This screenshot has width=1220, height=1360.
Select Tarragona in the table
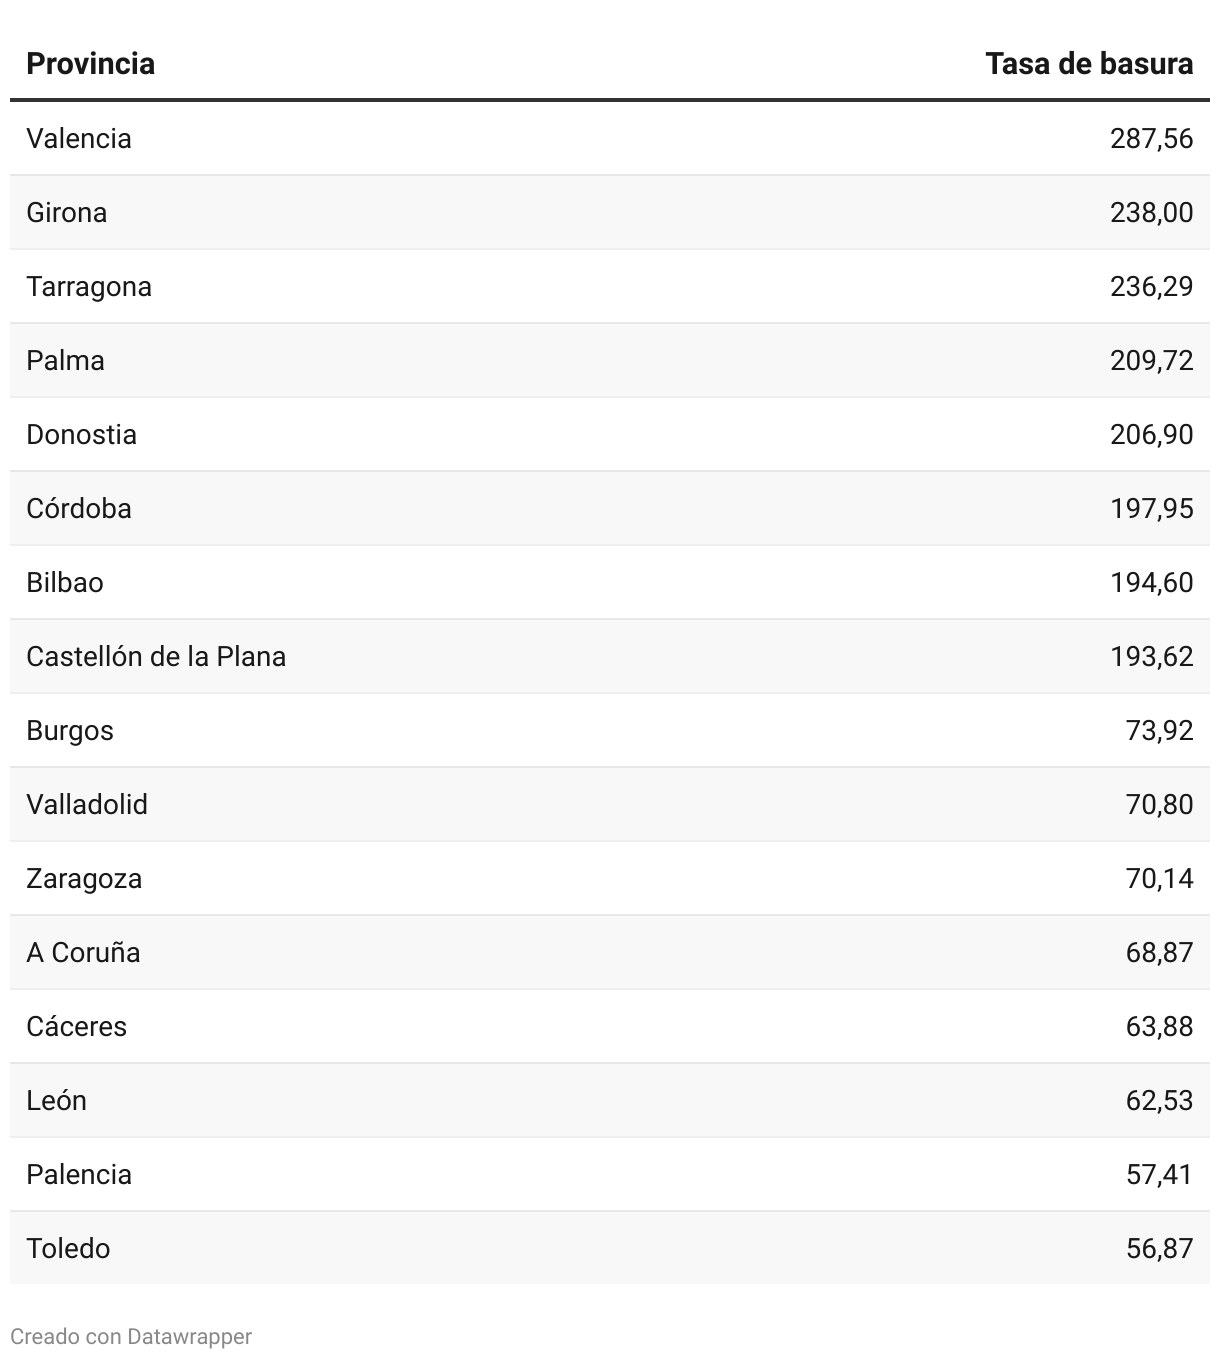coord(89,287)
